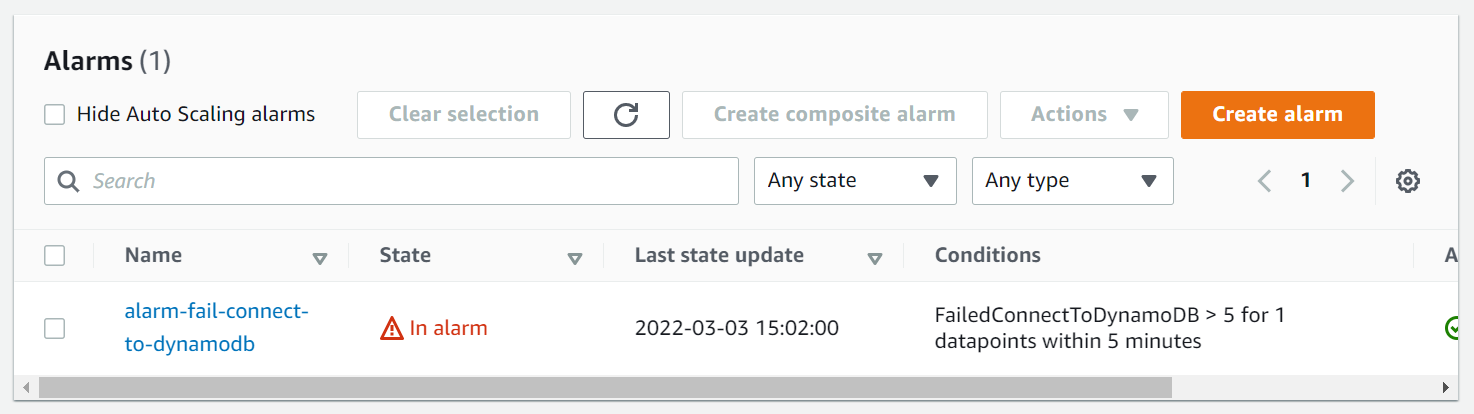Open table preferences gear icon
The height and width of the screenshot is (414, 1474).
1408,181
